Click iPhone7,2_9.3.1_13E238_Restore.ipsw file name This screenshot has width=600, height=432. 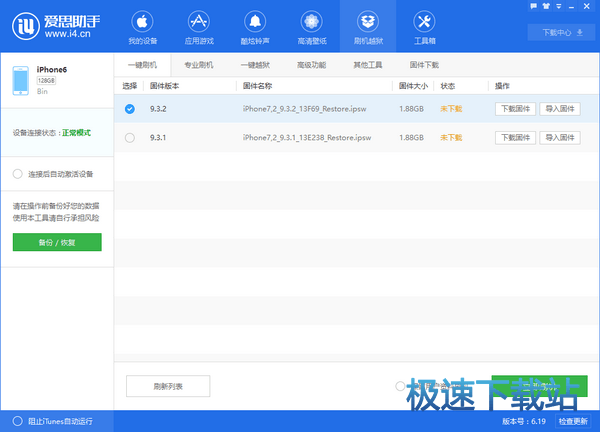307,138
